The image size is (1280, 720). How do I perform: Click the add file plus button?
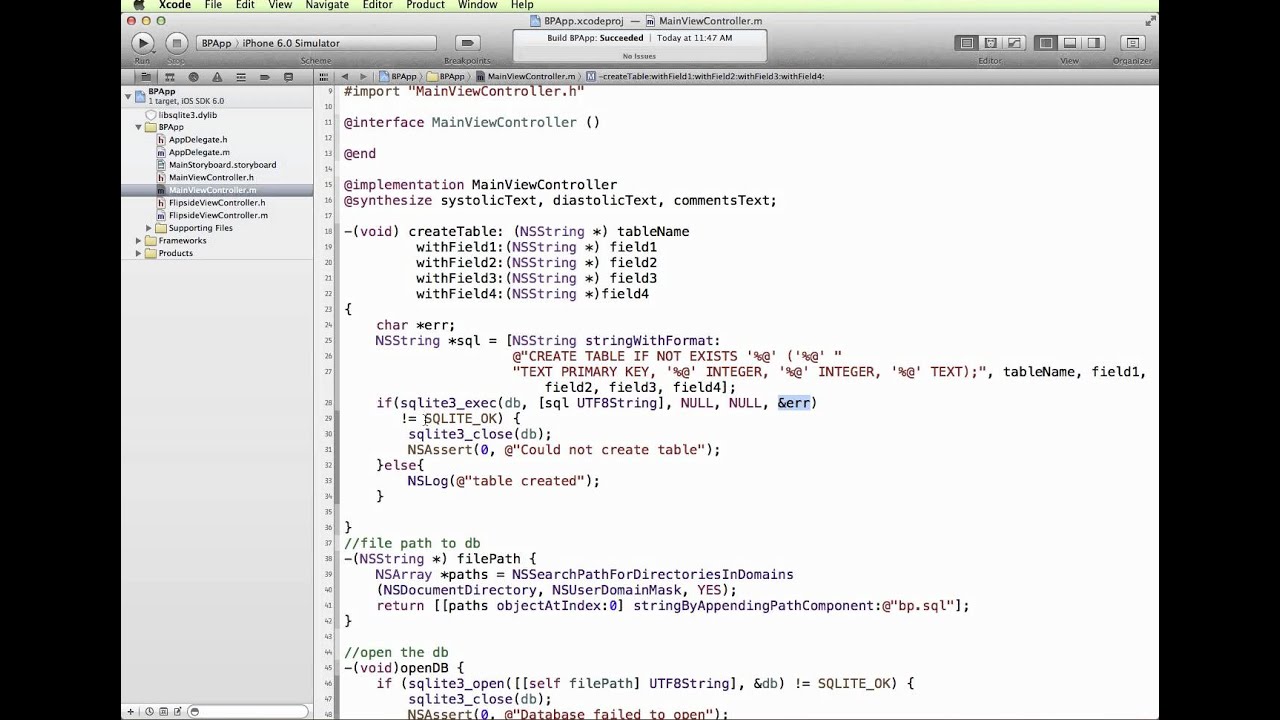(130, 711)
